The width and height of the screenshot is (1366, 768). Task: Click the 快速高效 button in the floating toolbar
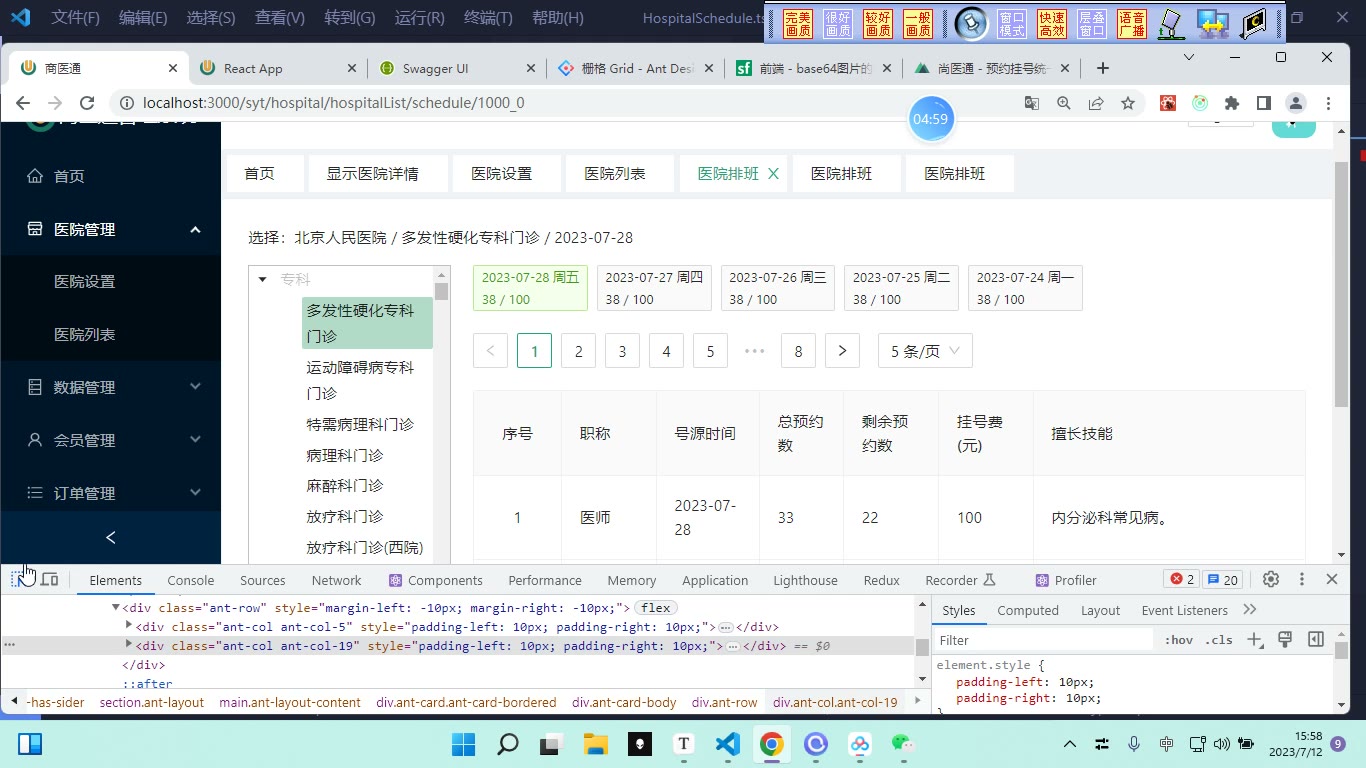point(1052,24)
